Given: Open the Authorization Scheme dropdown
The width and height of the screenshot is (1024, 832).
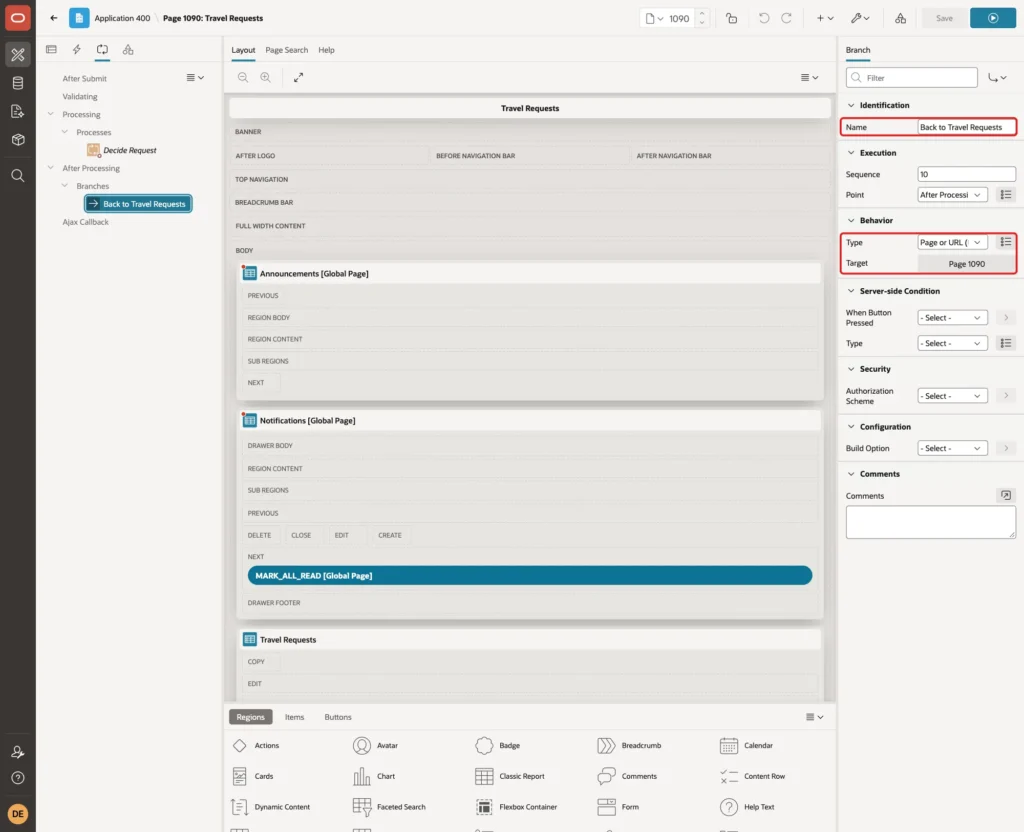Looking at the screenshot, I should point(952,396).
